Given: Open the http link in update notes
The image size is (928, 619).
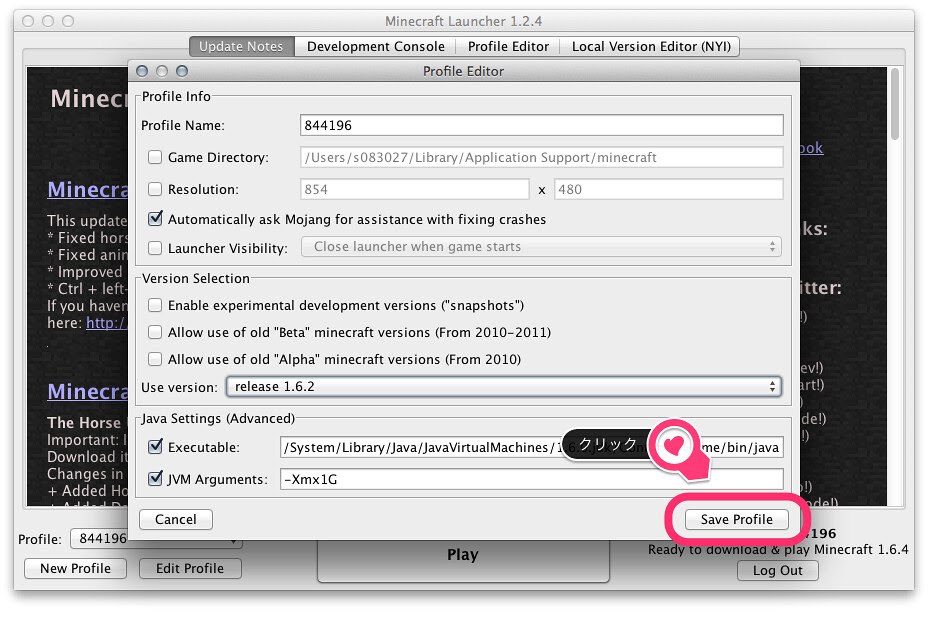Looking at the screenshot, I should point(107,323).
